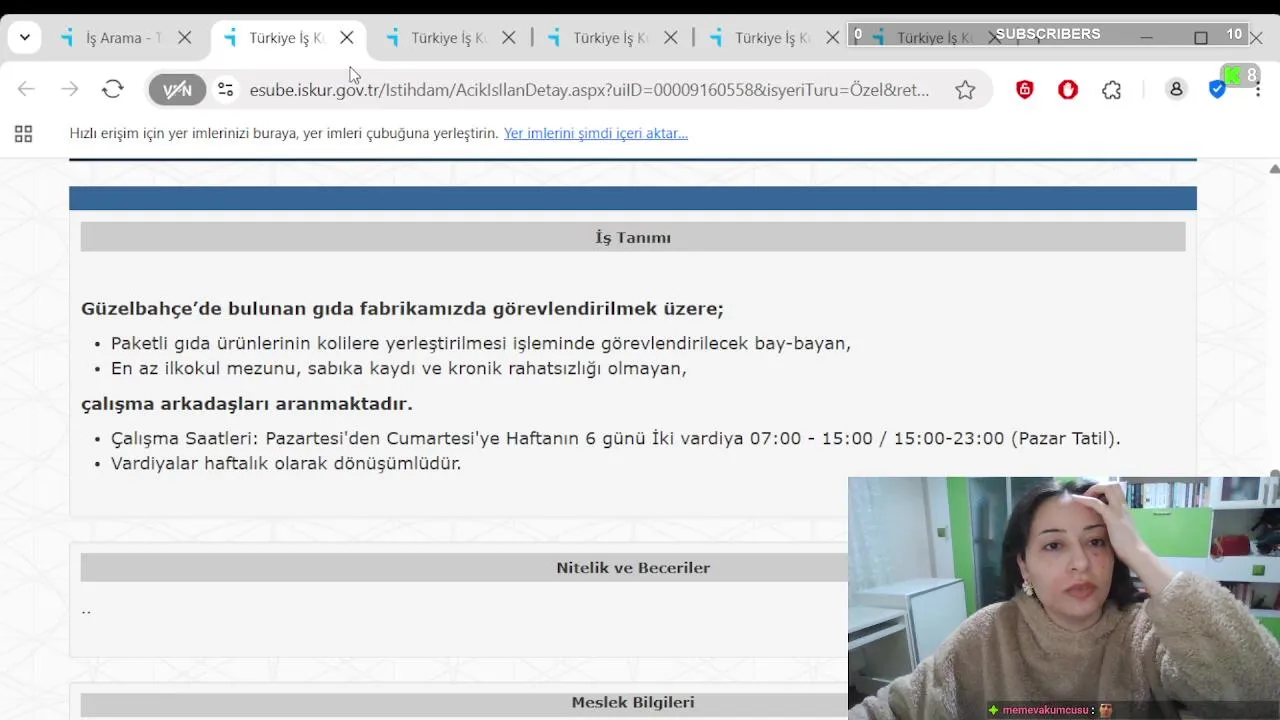
Task: Close the İş Arama tab
Action: click(x=185, y=38)
